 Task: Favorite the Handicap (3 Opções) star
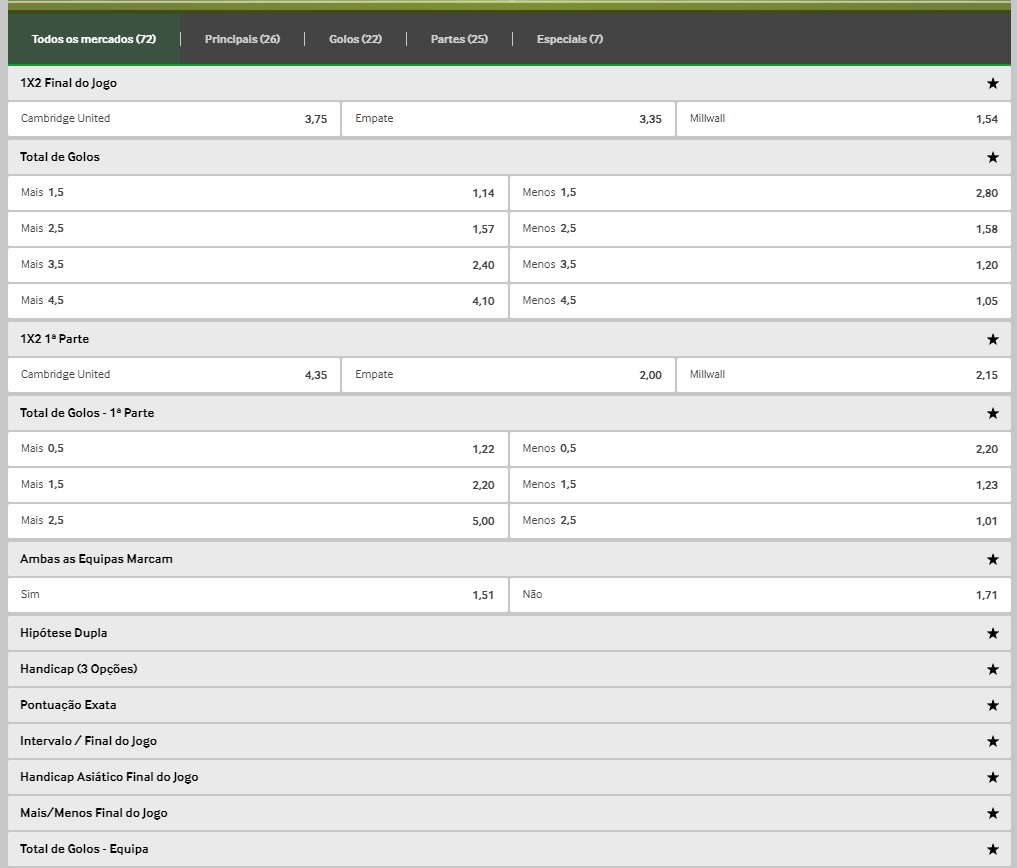[x=992, y=669]
